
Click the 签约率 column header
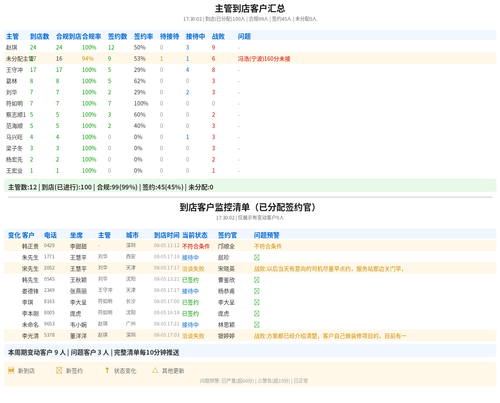(143, 36)
